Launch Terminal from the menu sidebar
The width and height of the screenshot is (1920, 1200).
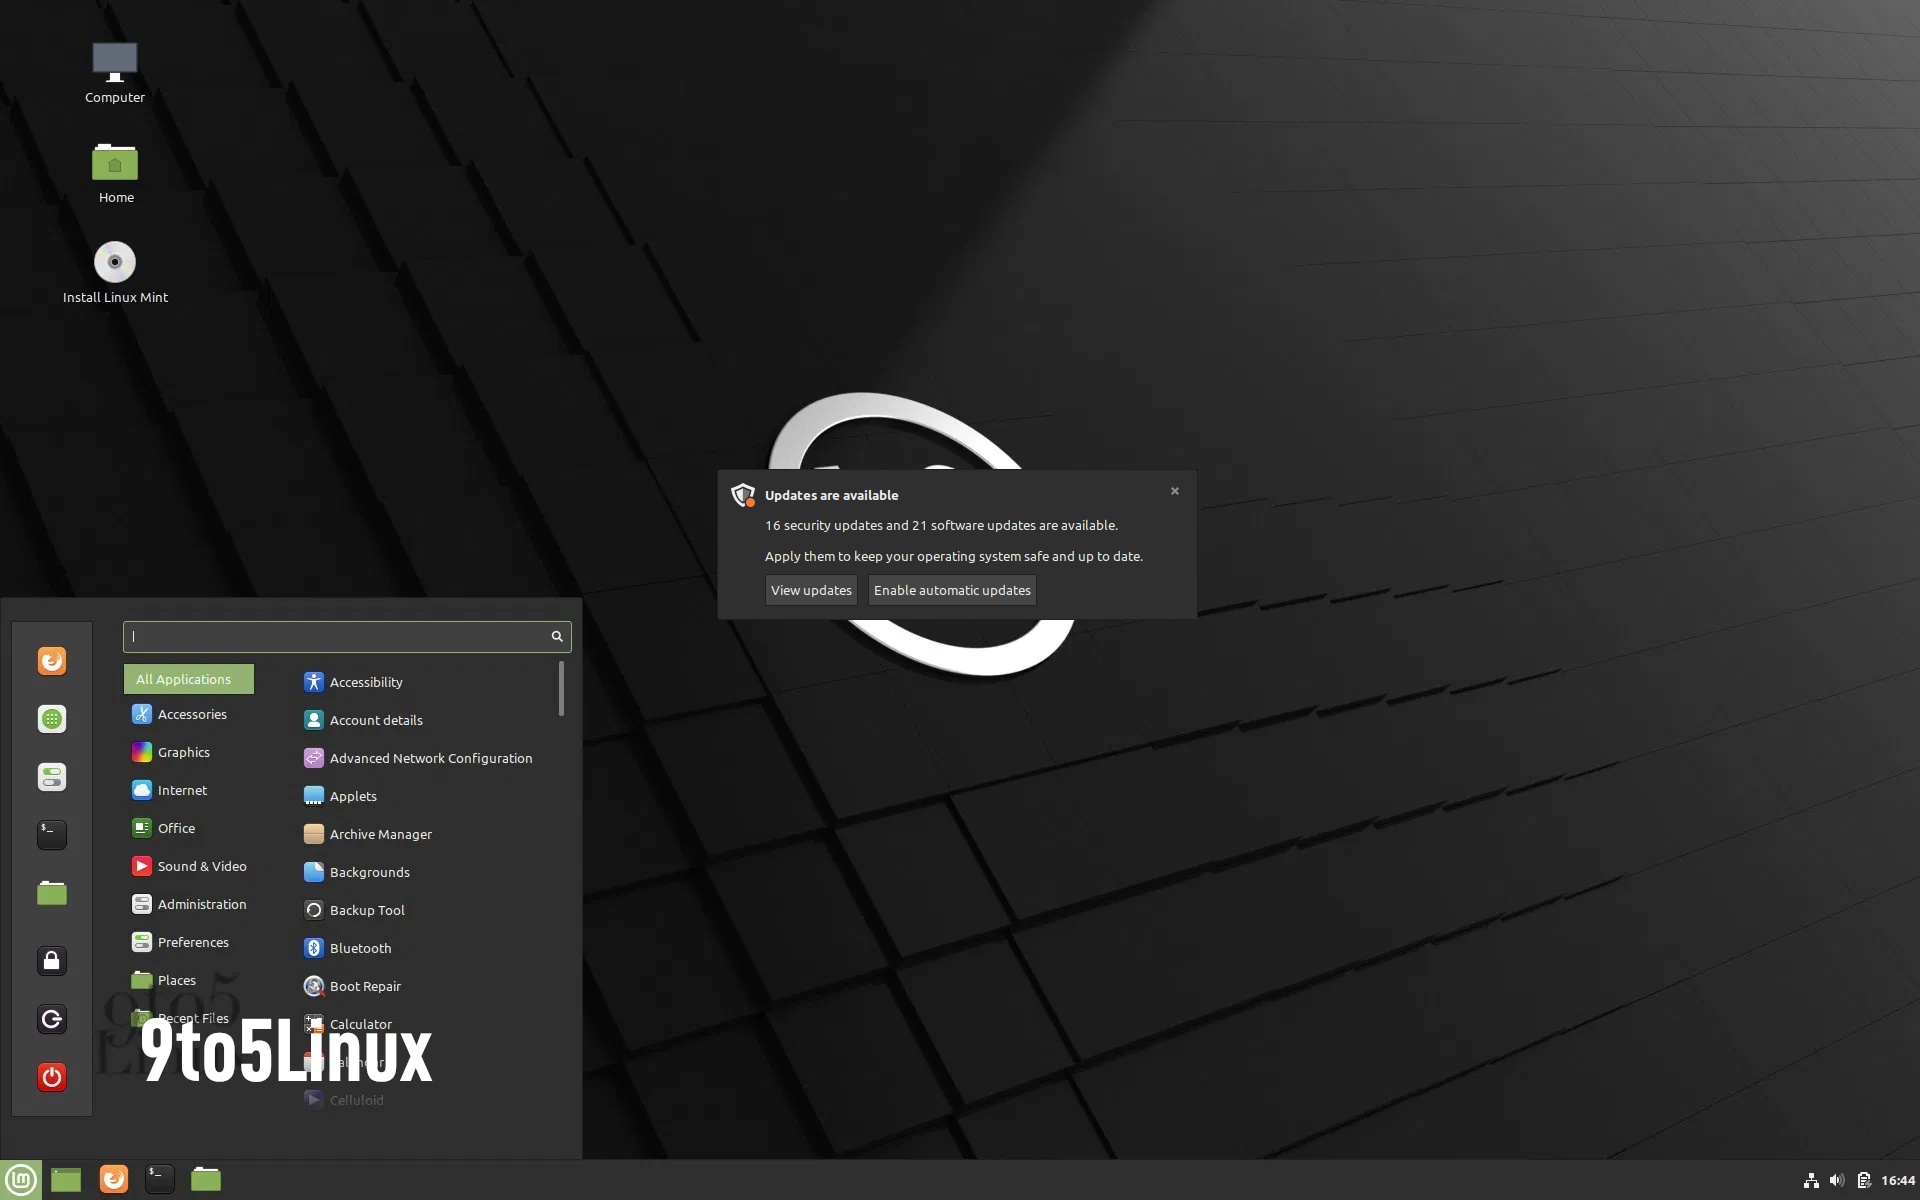click(51, 835)
